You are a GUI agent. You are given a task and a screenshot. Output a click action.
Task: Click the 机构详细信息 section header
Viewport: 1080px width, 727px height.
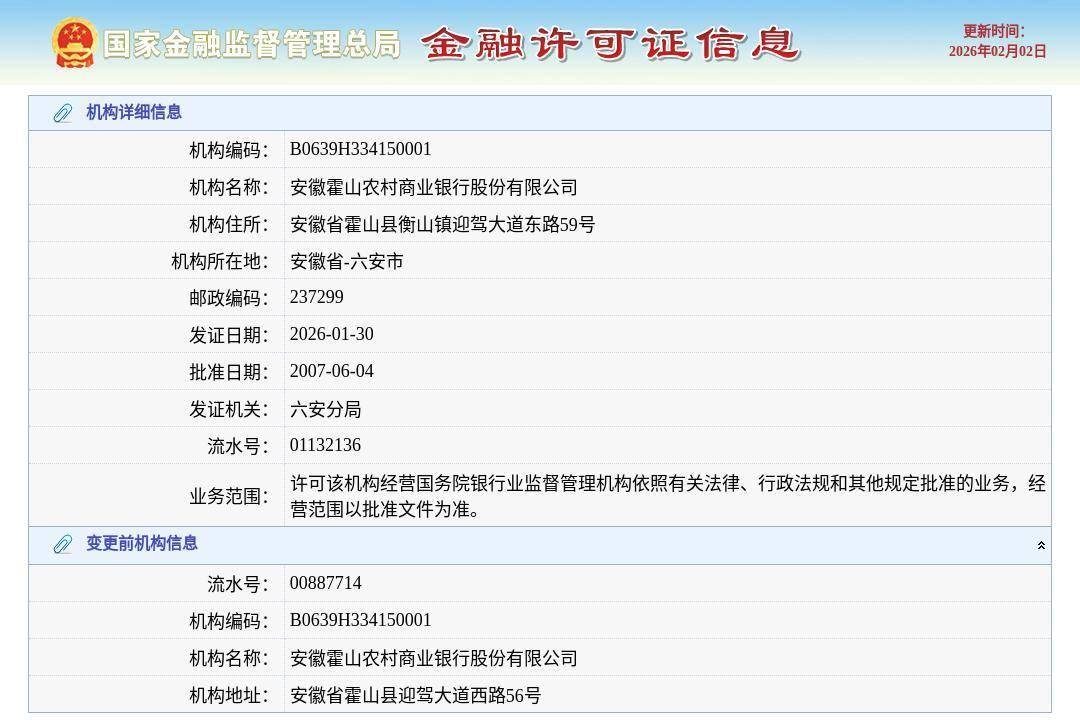coord(134,113)
